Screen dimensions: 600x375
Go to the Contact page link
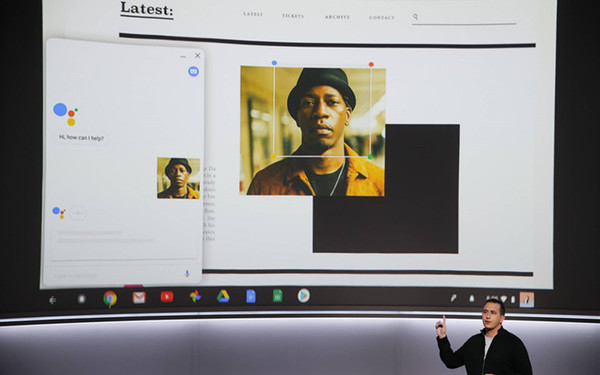(382, 18)
